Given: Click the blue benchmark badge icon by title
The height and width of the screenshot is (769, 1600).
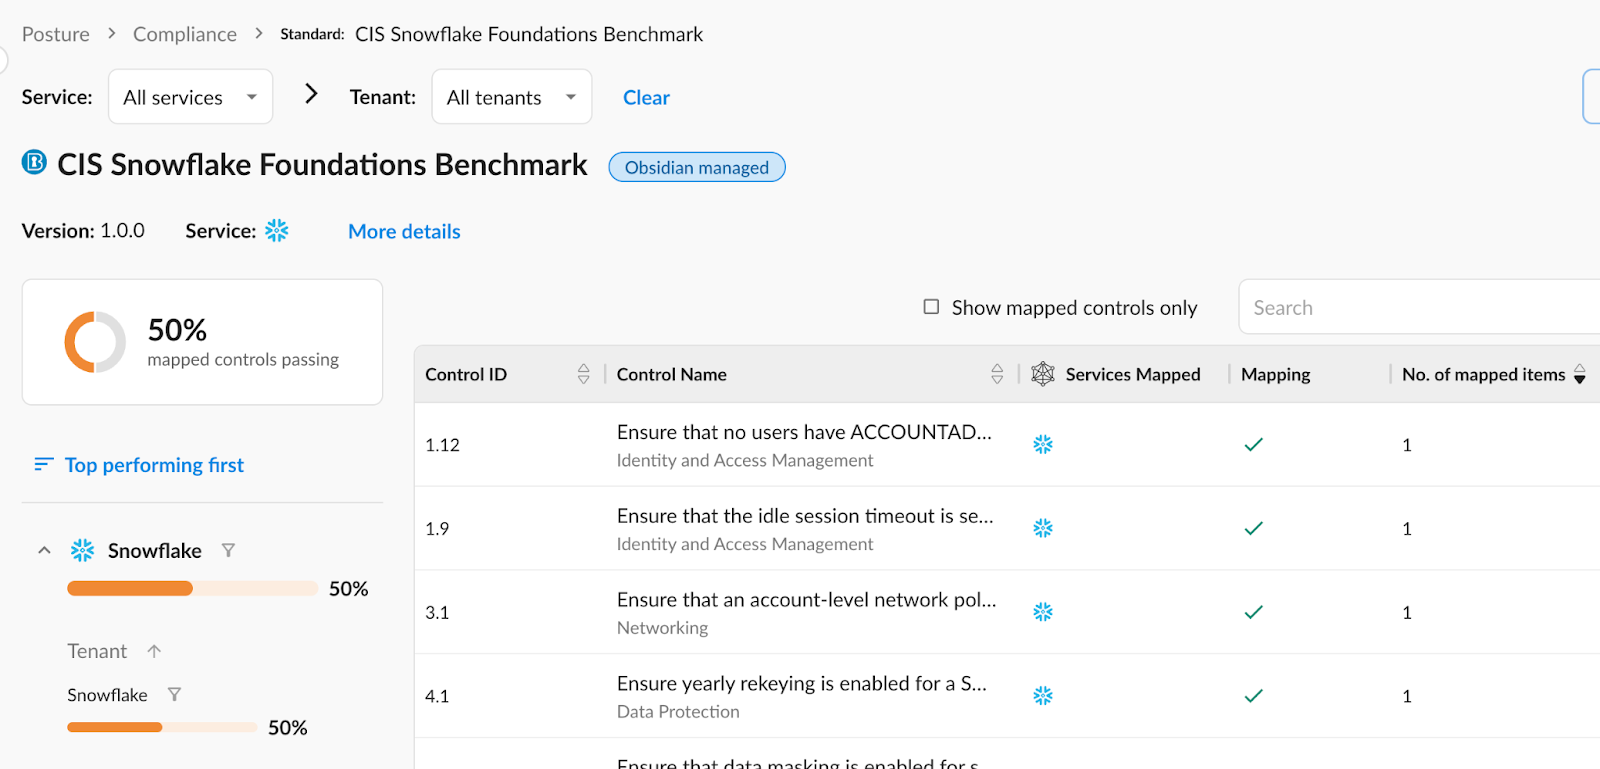Looking at the screenshot, I should click(34, 162).
